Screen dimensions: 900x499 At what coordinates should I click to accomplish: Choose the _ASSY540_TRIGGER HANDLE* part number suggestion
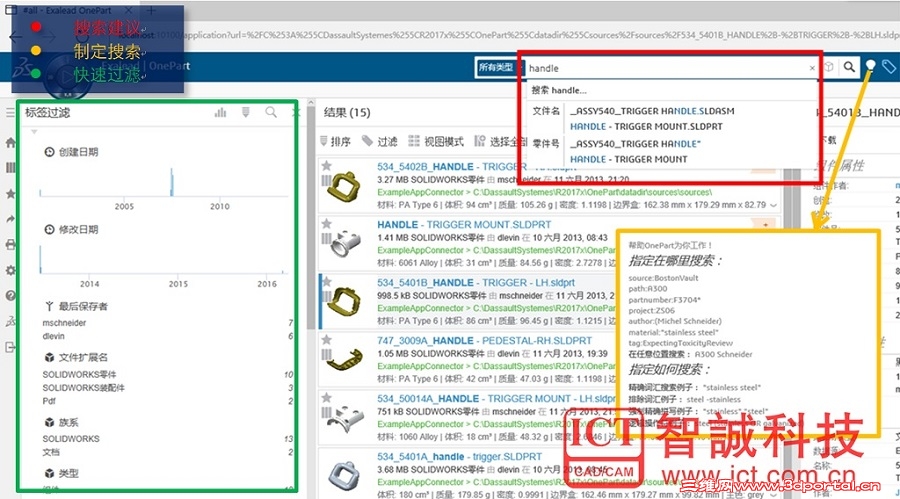click(635, 144)
